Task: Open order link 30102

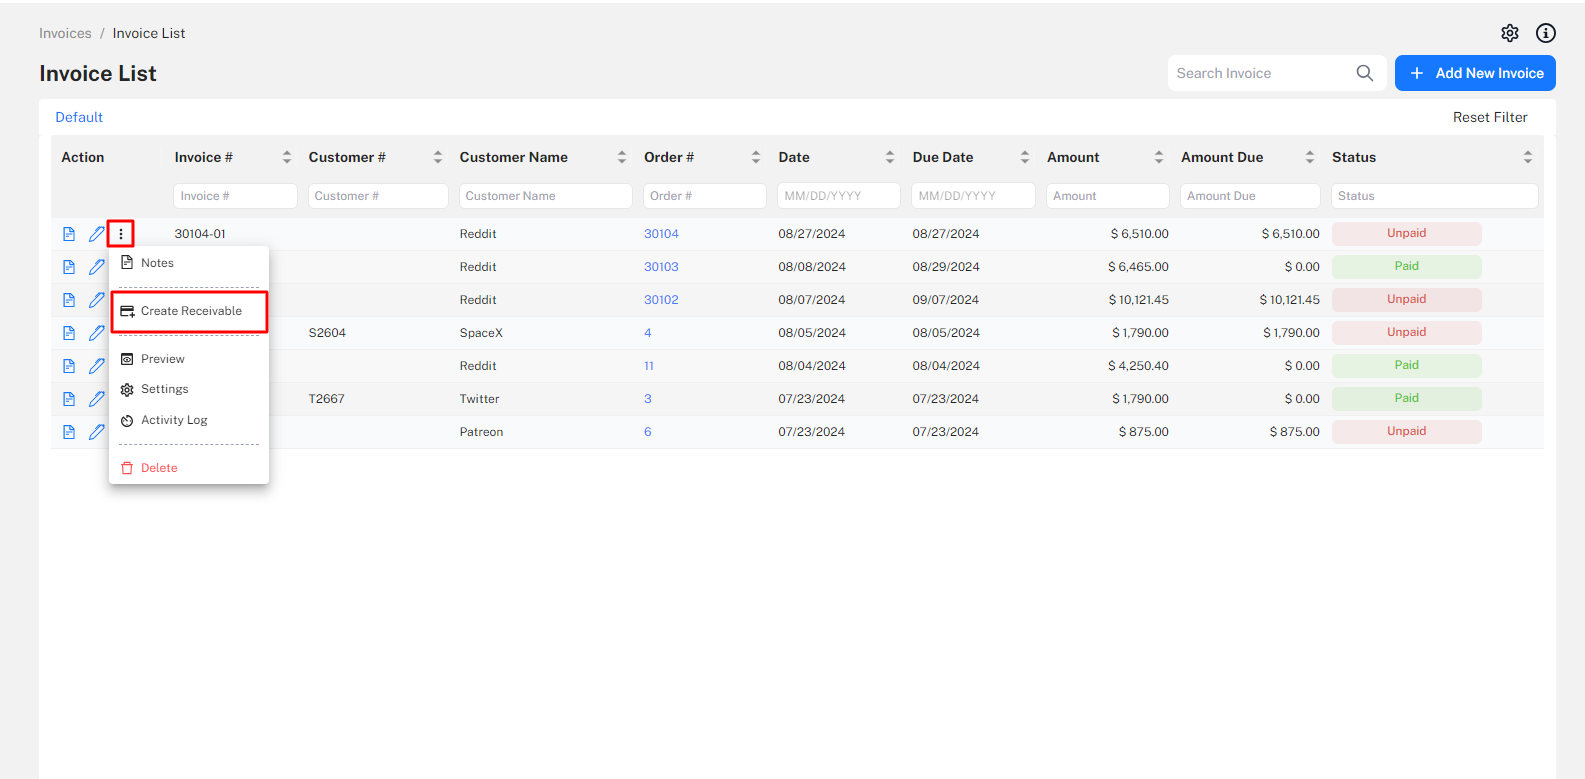Action: (661, 300)
